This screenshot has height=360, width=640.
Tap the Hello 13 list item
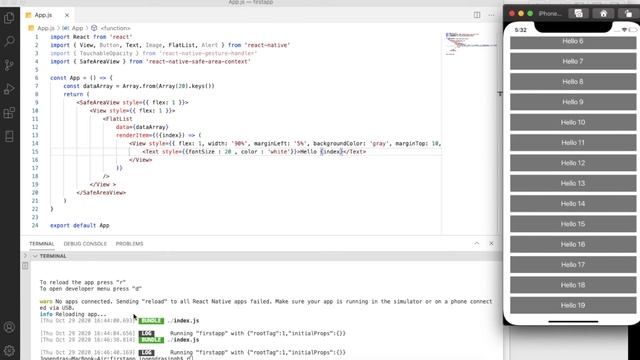point(573,183)
